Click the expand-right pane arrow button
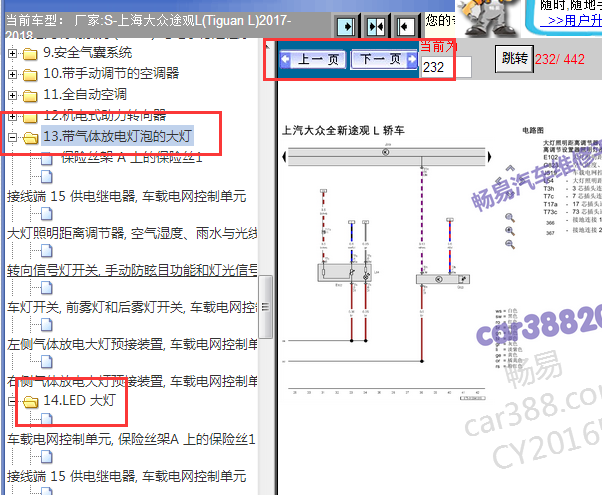602x495 pixels. 346,26
